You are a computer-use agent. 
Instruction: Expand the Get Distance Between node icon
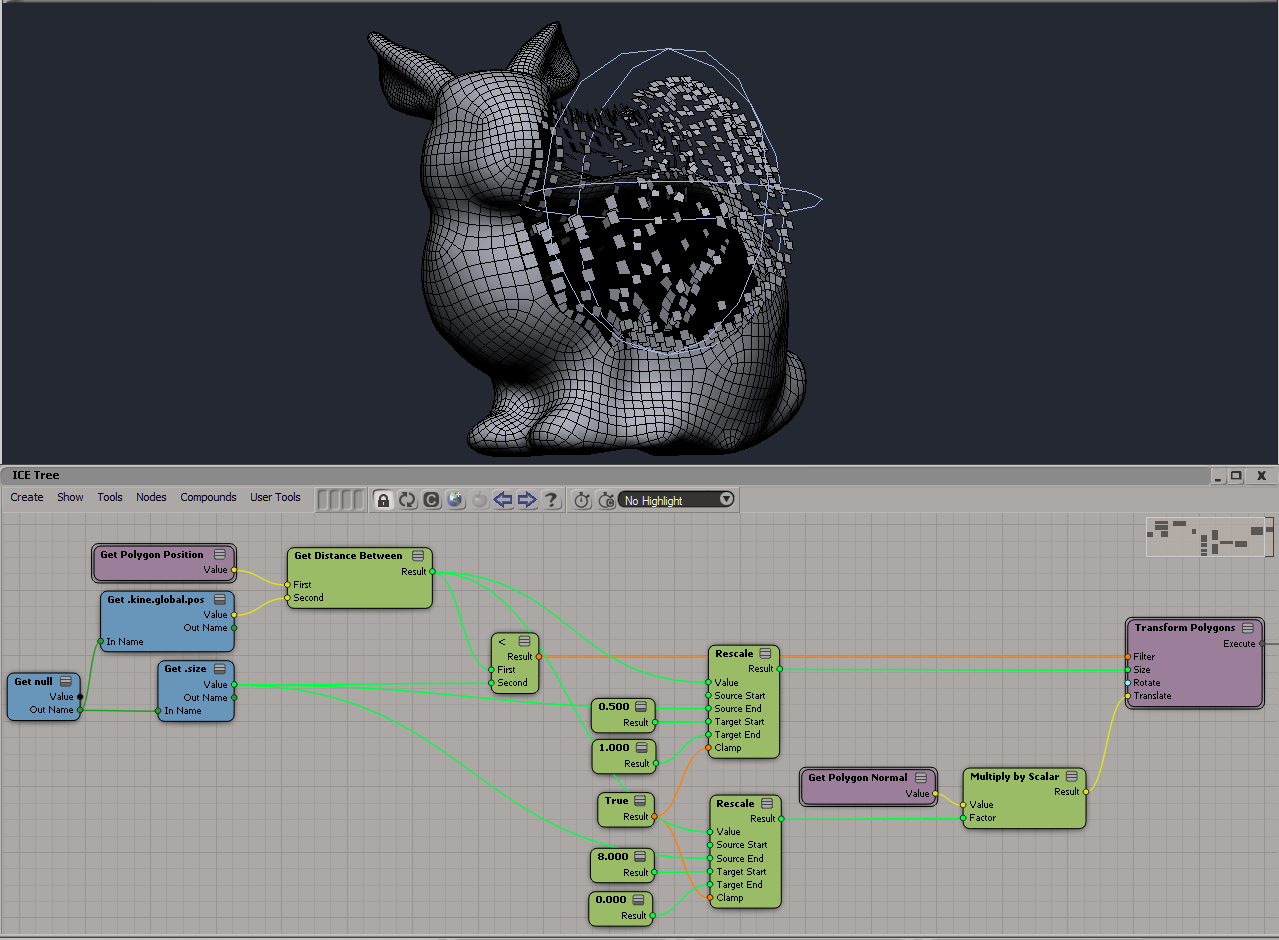(x=418, y=556)
